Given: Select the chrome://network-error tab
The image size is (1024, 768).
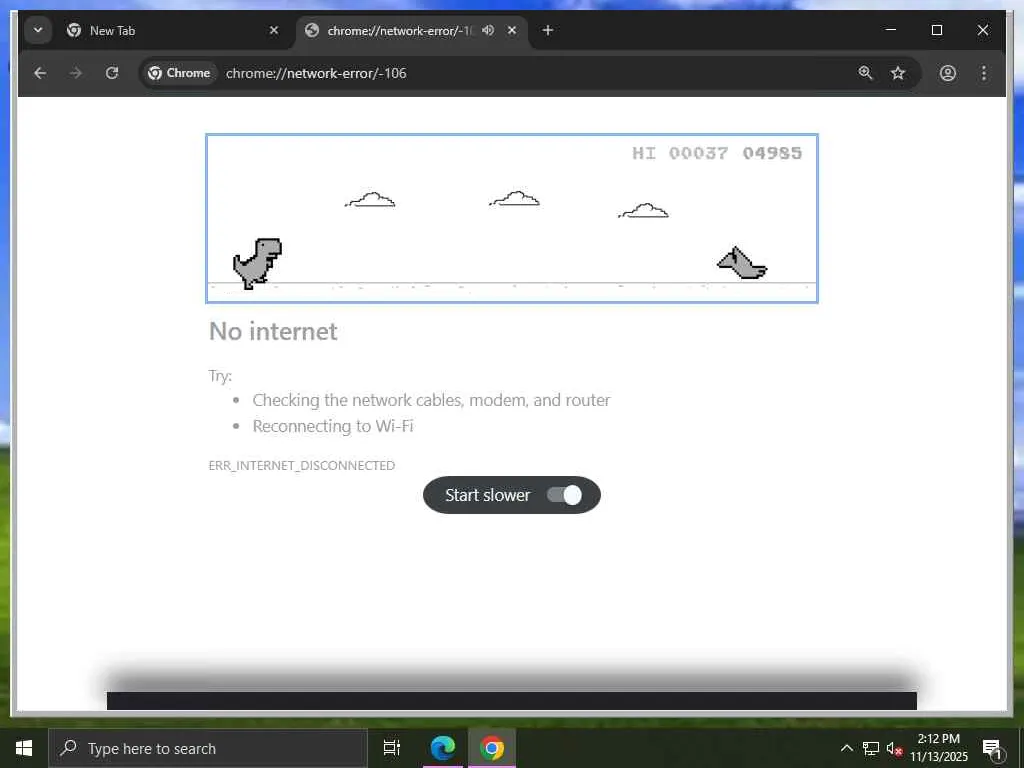Looking at the screenshot, I should (411, 30).
